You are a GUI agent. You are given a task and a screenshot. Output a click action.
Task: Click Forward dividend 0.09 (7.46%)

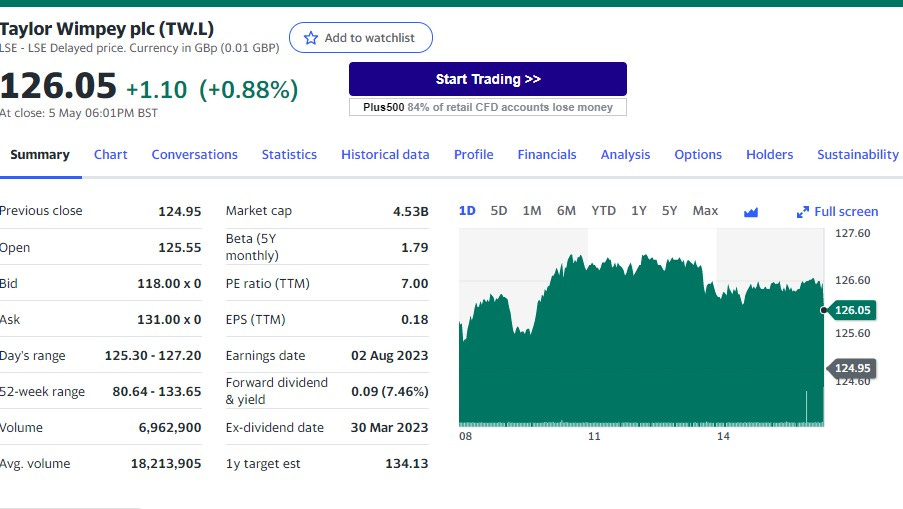390,392
